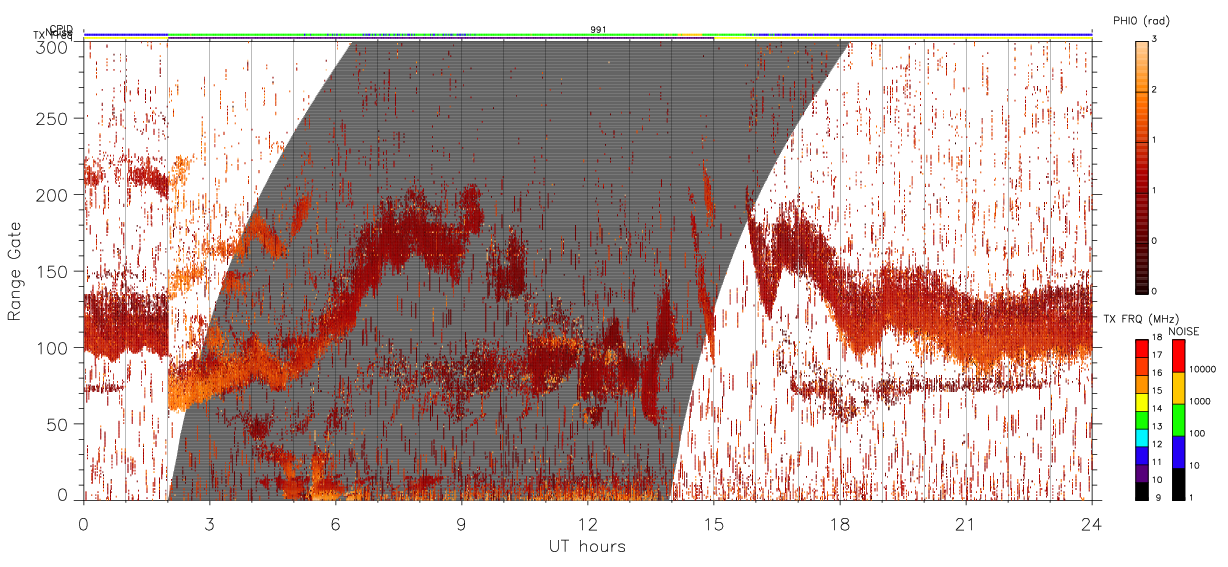
Task: Click the '991' CPID label above the plot
Action: [598, 30]
